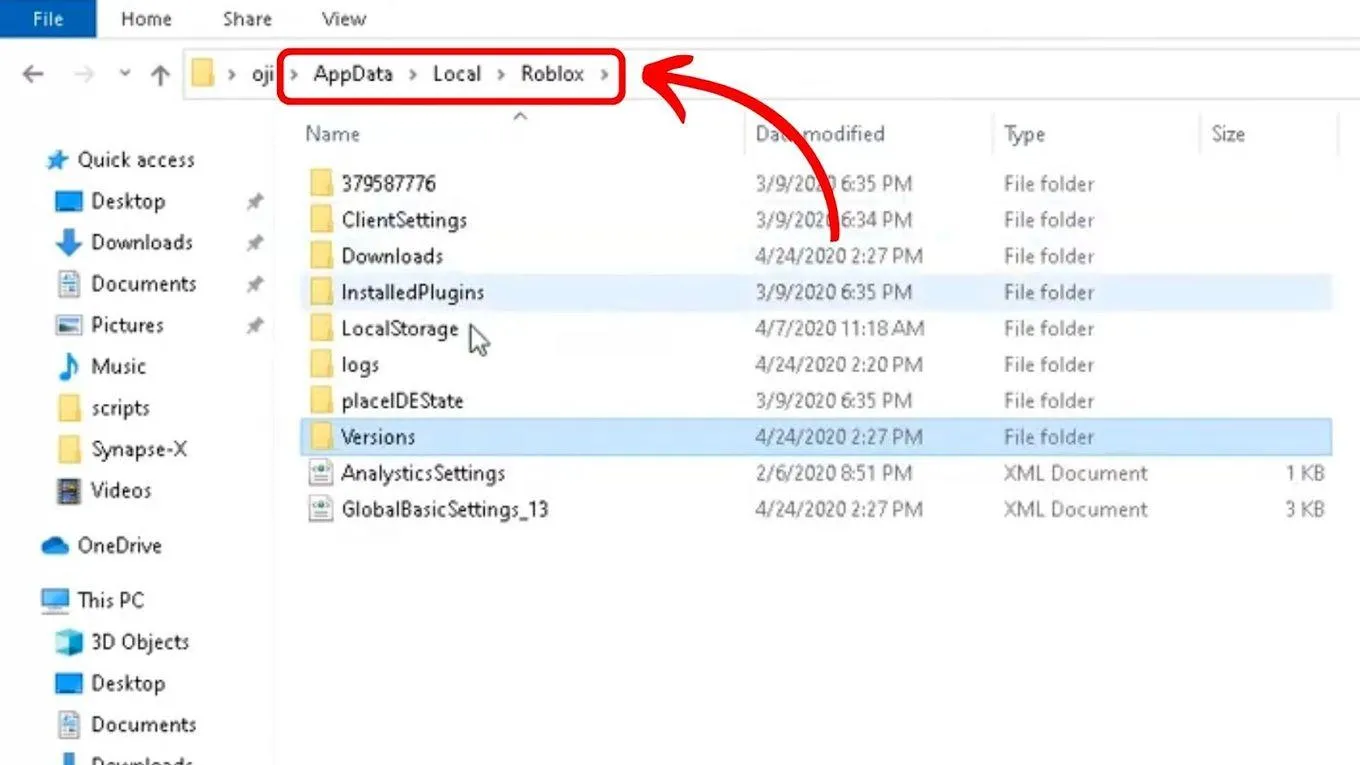Select the LocalStorage folder icon
The image size is (1360, 765).
tap(320, 328)
